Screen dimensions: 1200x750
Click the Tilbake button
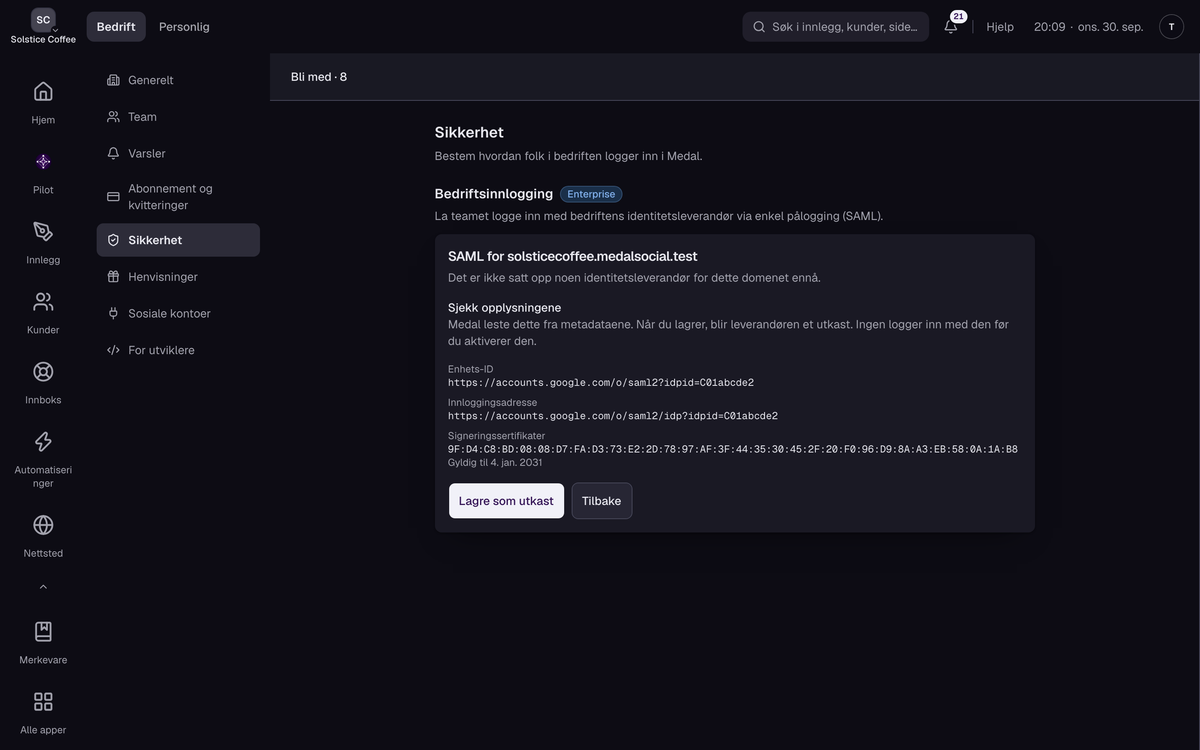(601, 501)
